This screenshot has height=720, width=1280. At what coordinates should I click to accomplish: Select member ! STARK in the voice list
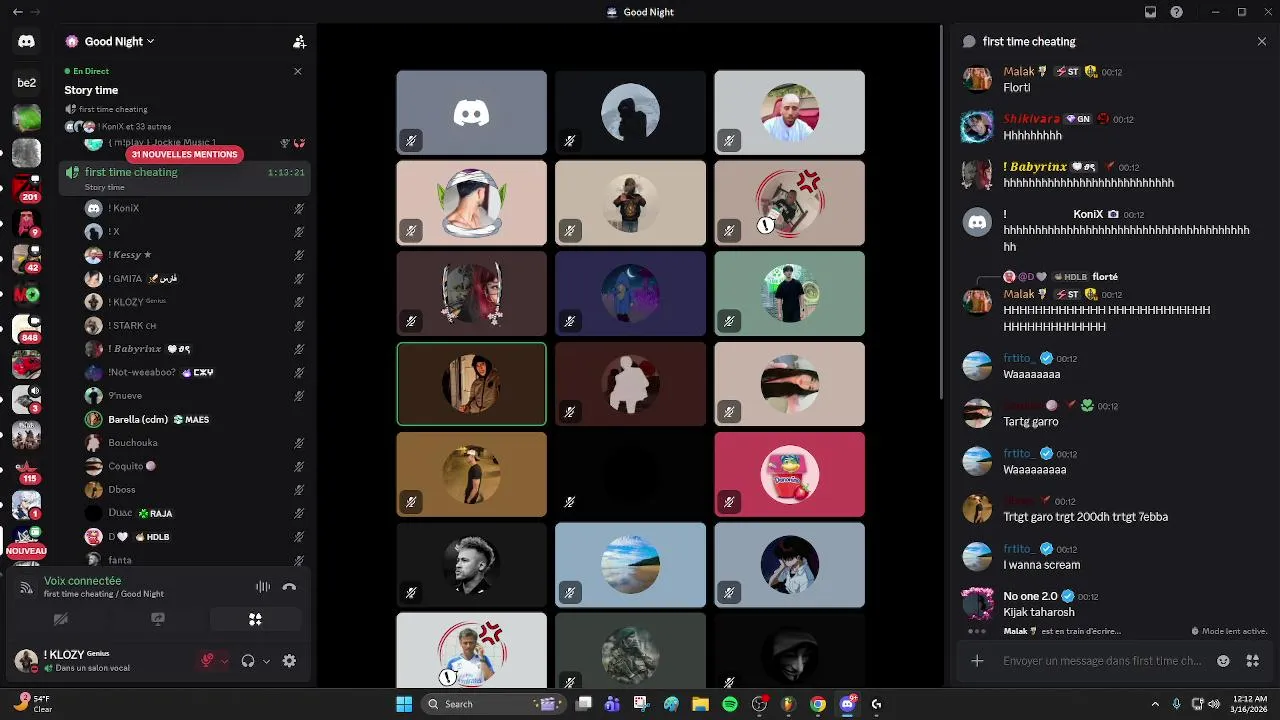coord(196,325)
